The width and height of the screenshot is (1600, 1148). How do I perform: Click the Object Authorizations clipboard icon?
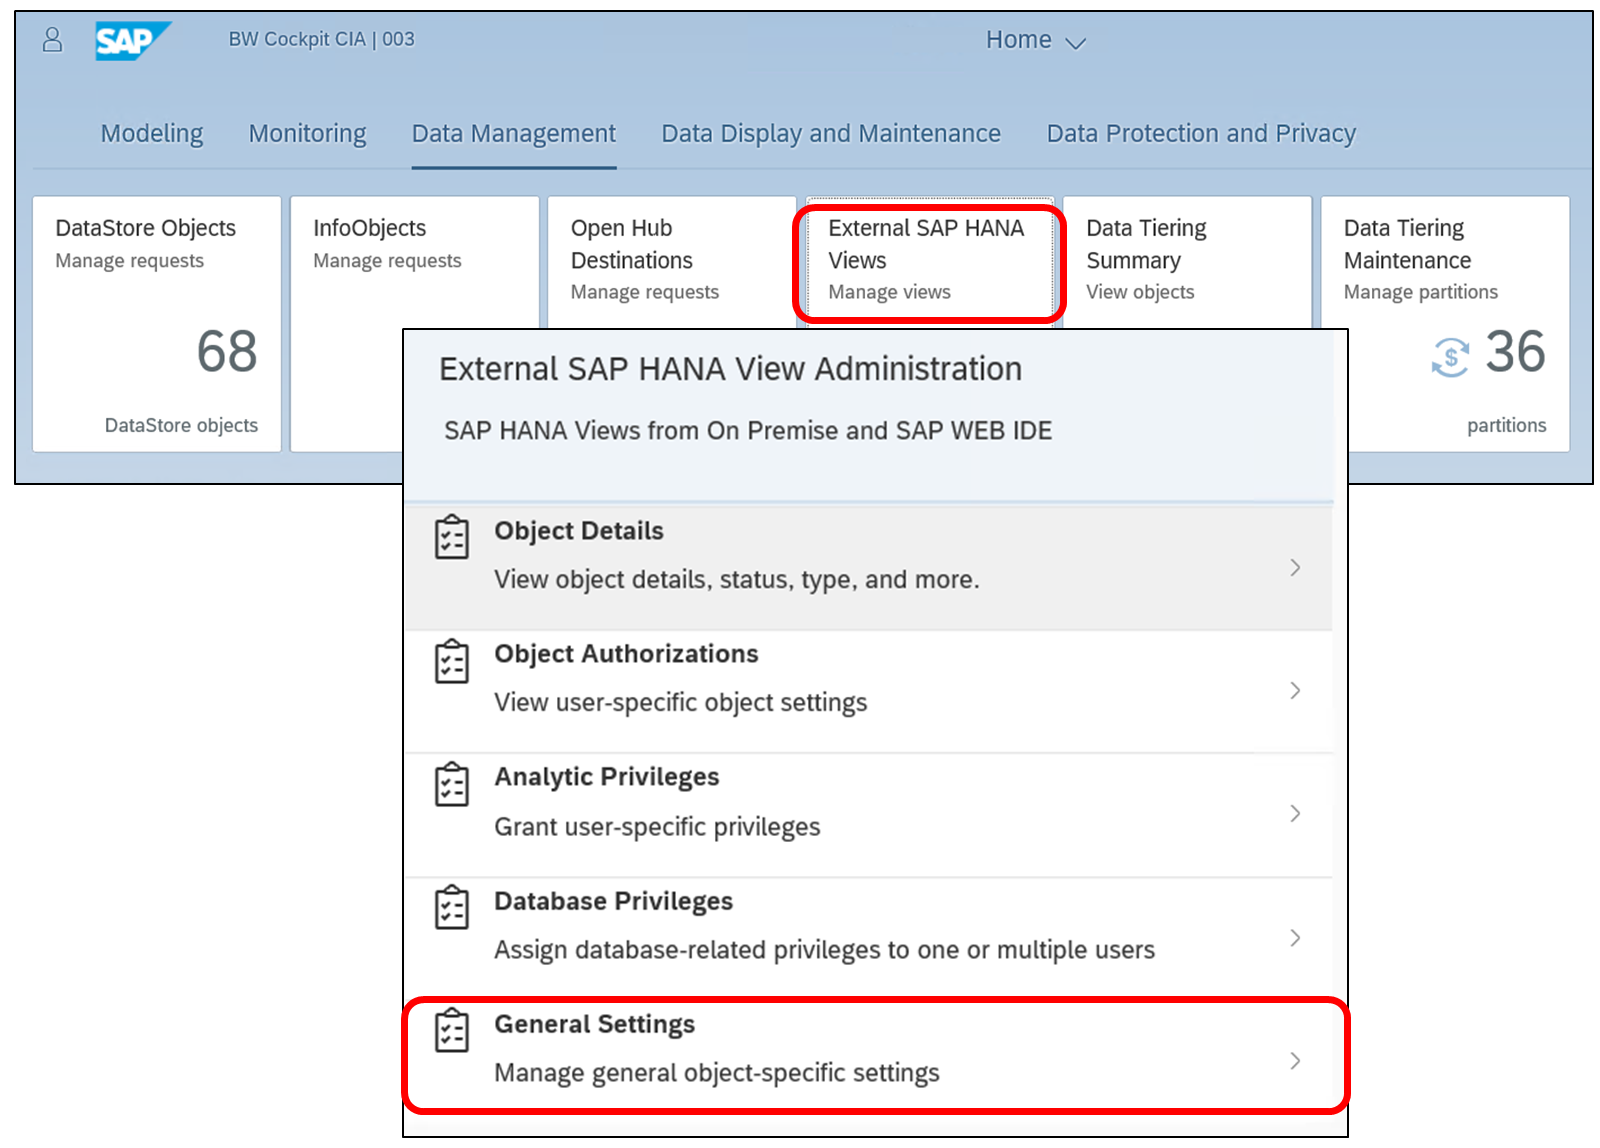tap(452, 661)
